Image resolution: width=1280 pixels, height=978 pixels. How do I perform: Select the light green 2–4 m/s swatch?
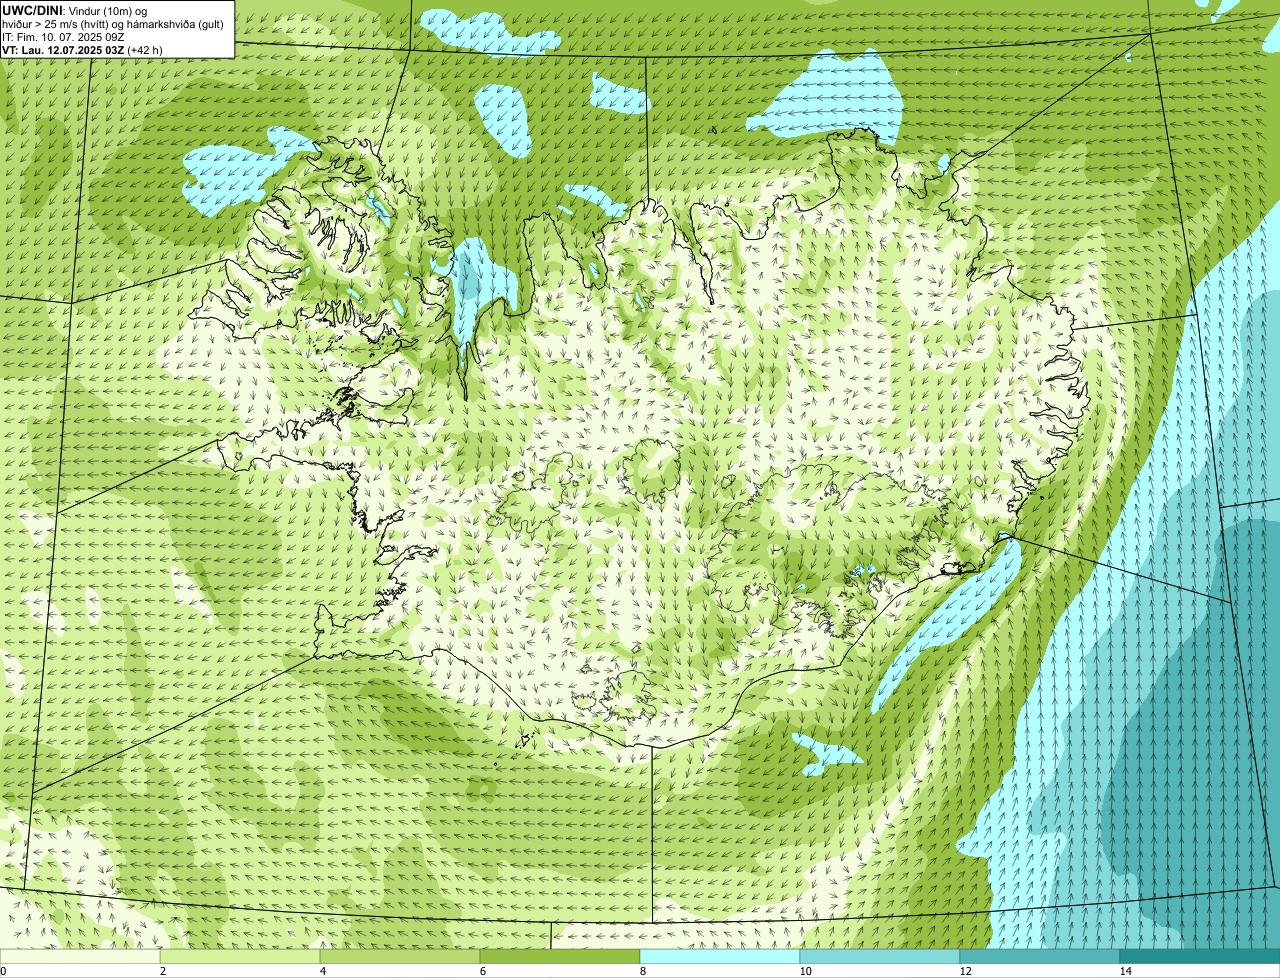(x=240, y=956)
